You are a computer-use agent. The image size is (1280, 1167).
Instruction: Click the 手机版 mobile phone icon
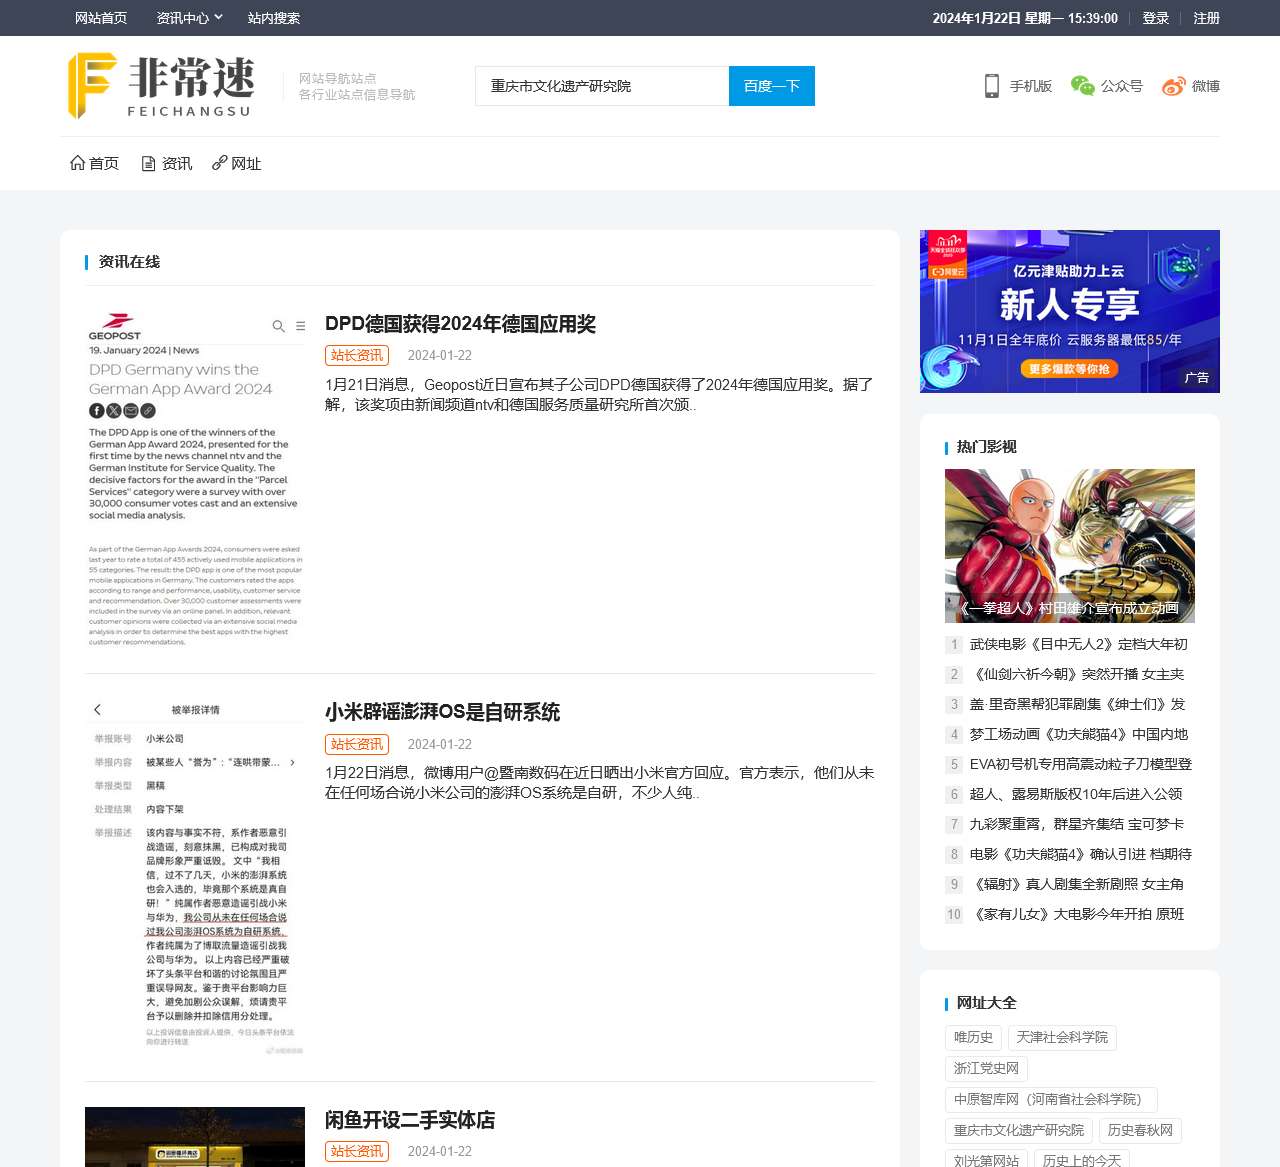pyautogui.click(x=991, y=86)
